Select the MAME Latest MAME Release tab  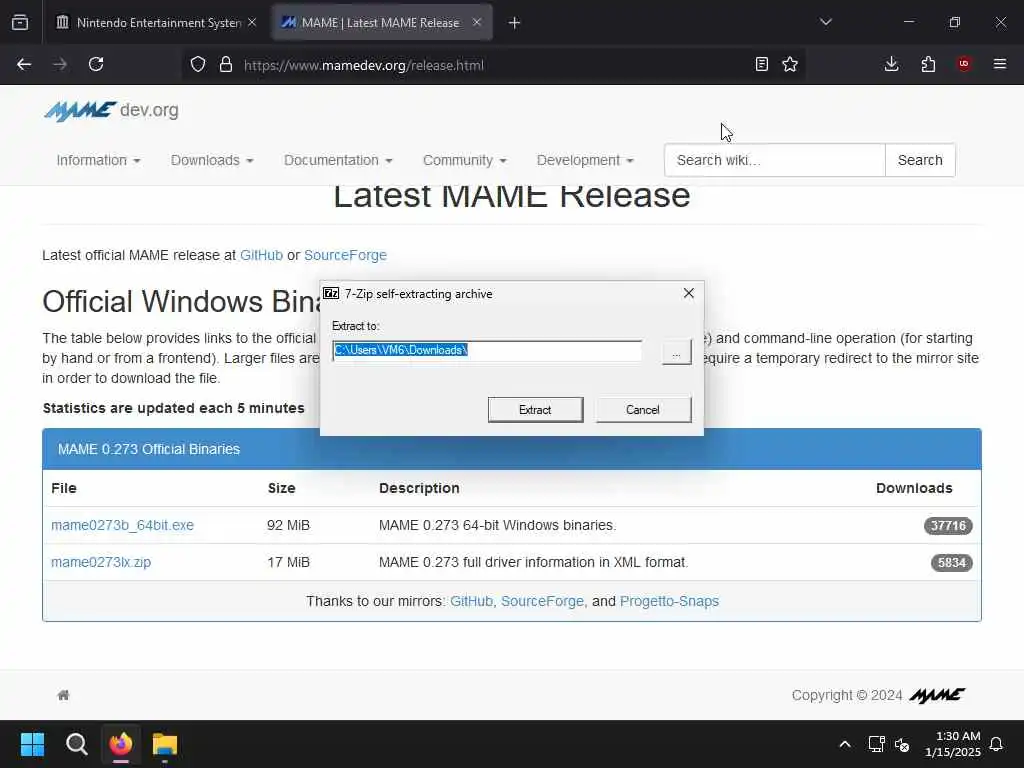click(x=382, y=23)
